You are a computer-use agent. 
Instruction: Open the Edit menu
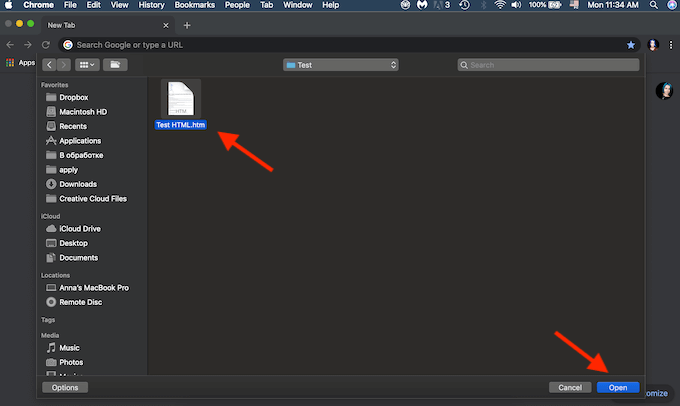click(x=93, y=5)
